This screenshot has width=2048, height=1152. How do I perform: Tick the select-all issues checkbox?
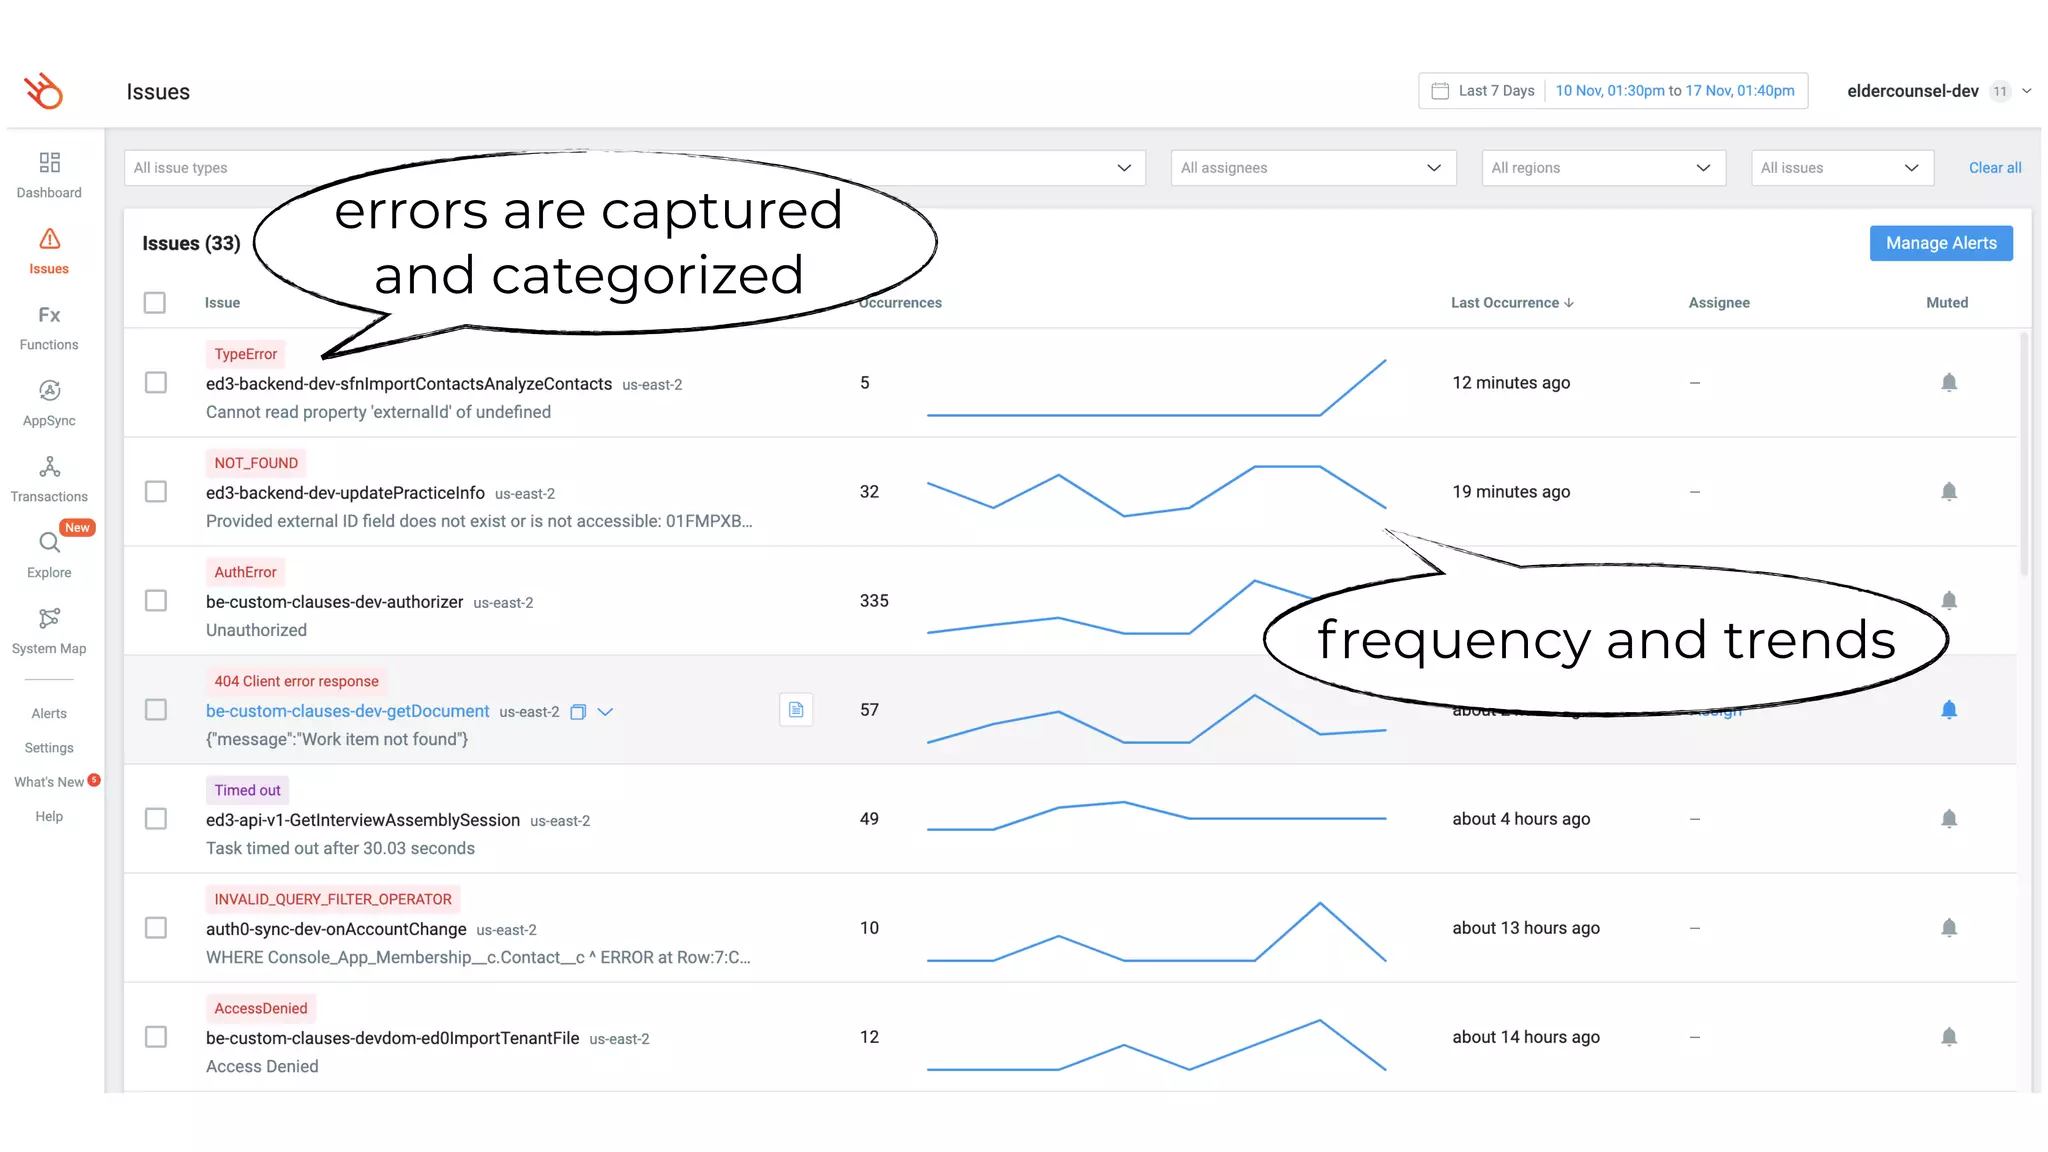pyautogui.click(x=155, y=303)
